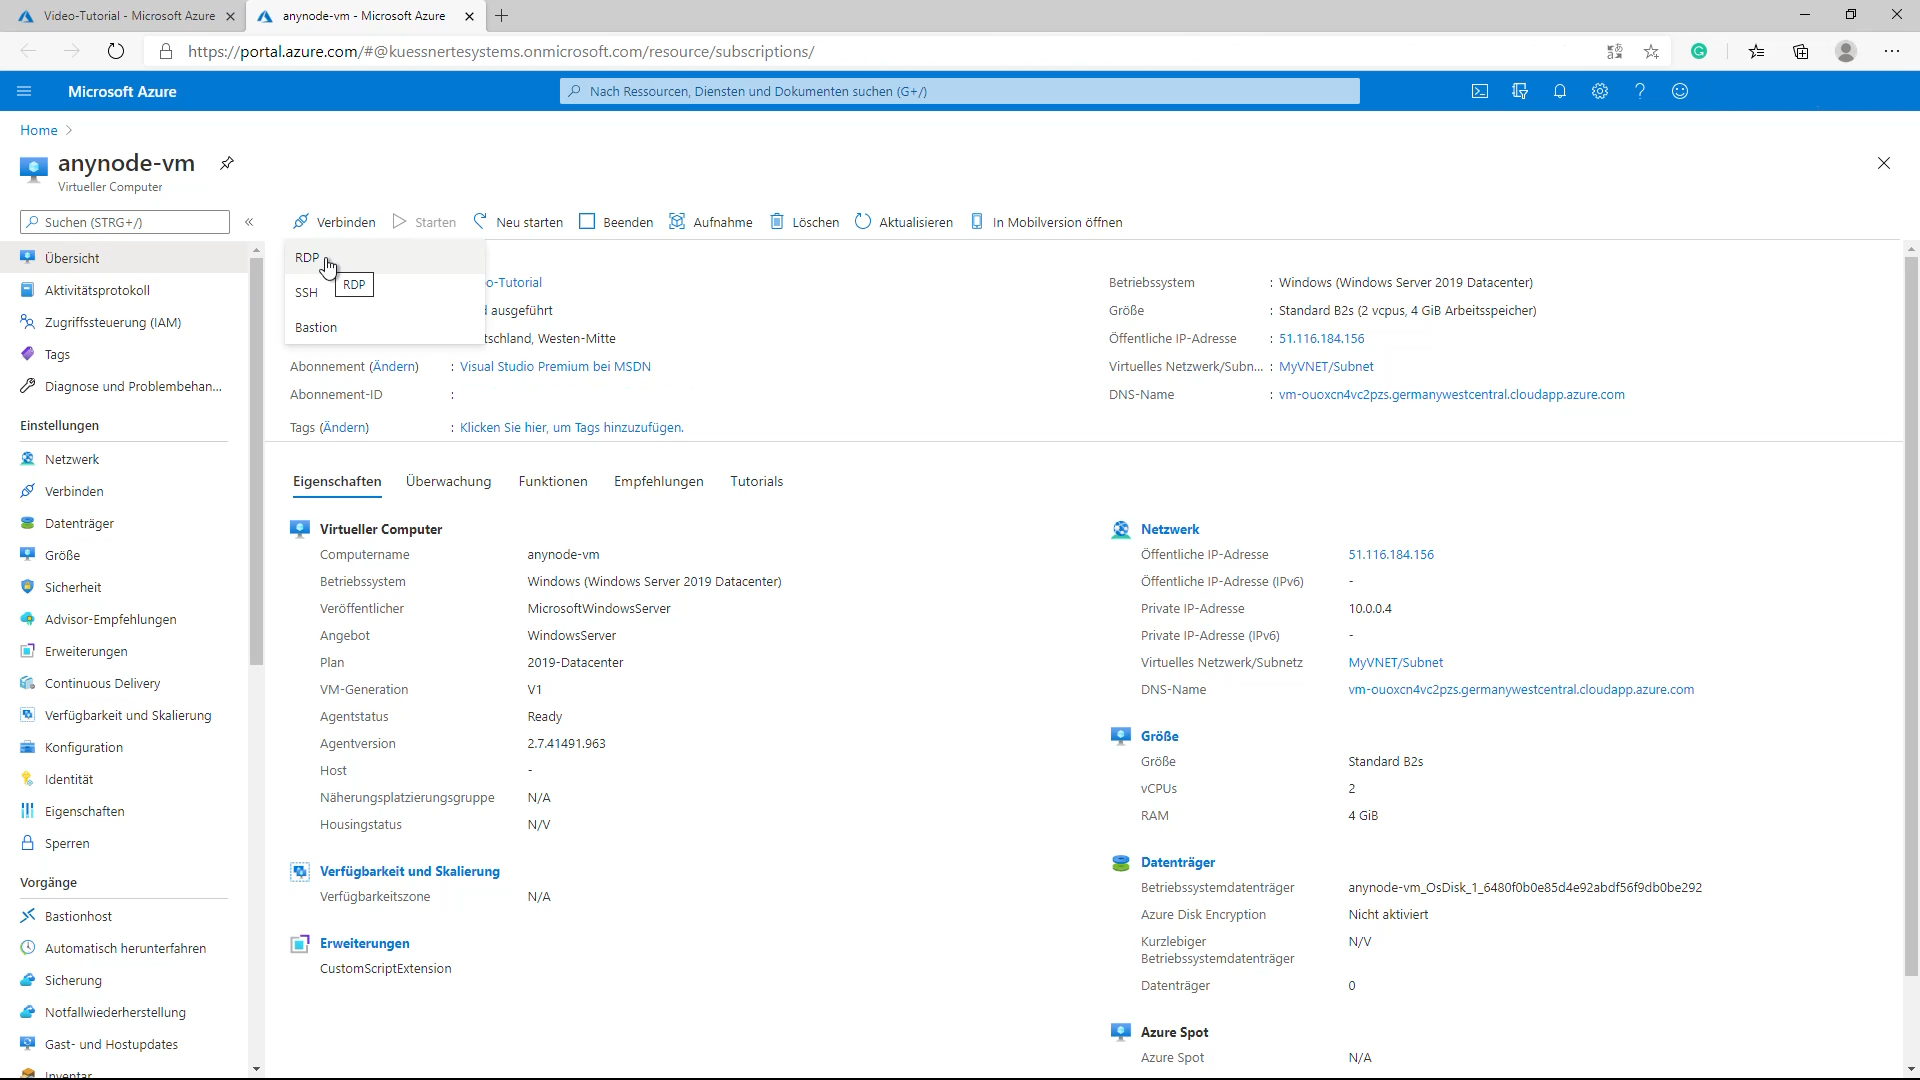Click Ändern next to Abonnement
Image resolution: width=1920 pixels, height=1080 pixels.
point(394,366)
